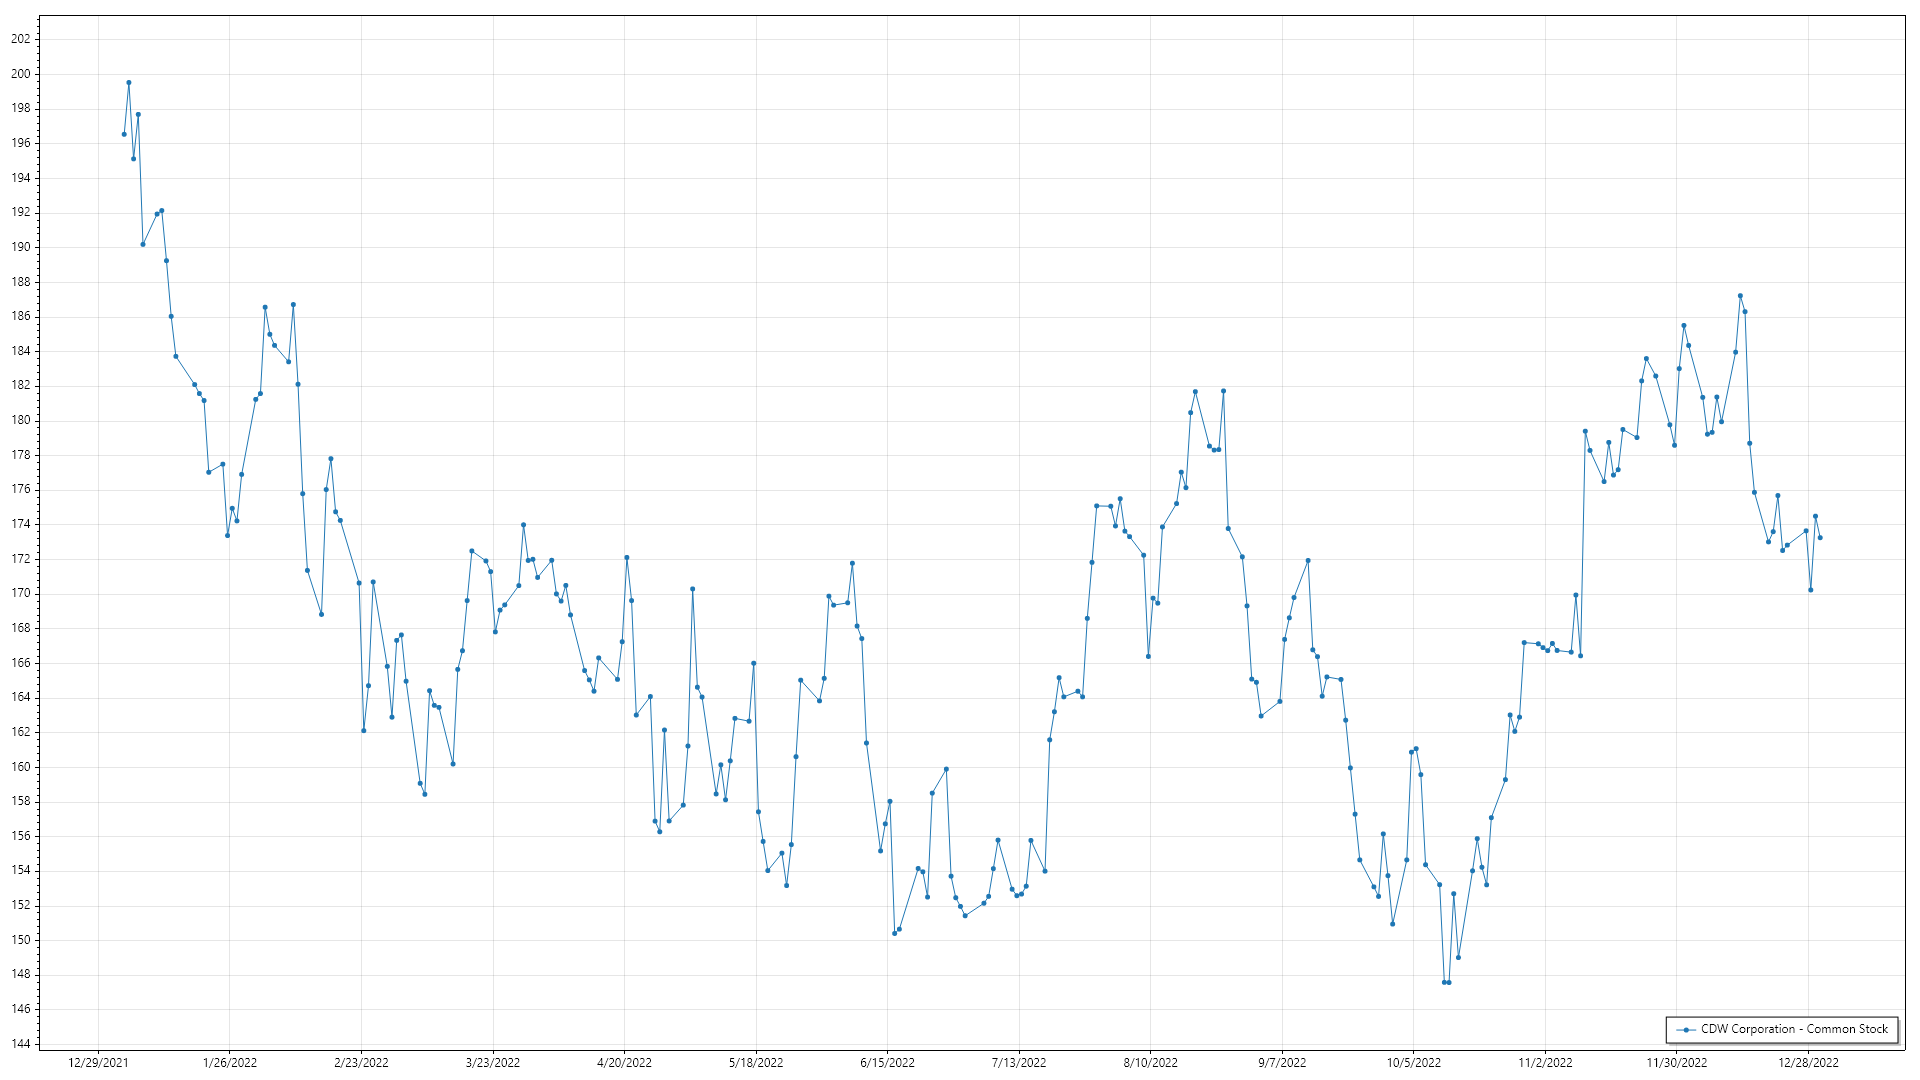Select the 144 y-axis tick label
The height and width of the screenshot is (1080, 1920).
point(21,1044)
